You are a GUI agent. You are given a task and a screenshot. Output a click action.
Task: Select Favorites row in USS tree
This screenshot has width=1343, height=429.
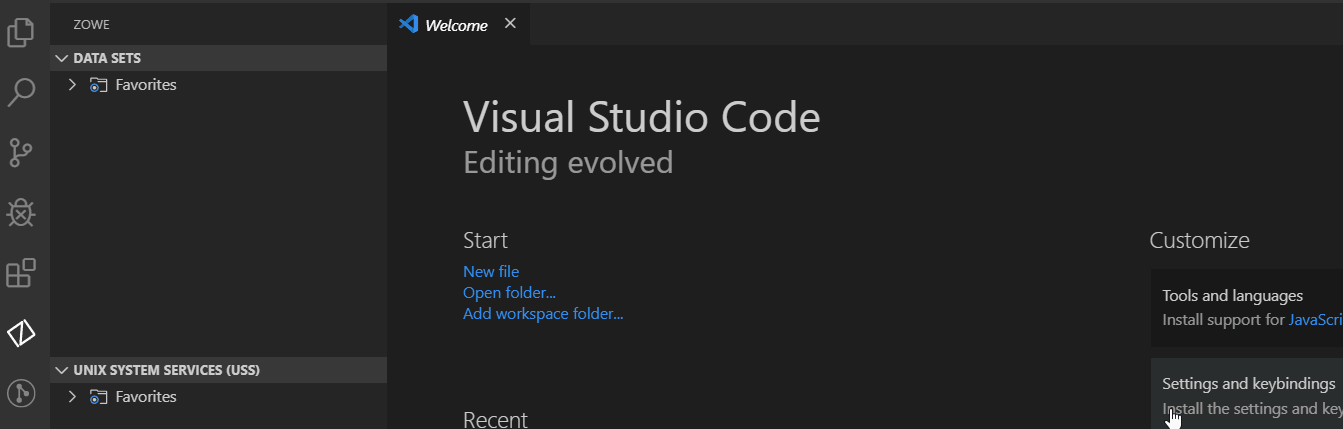pos(218,397)
